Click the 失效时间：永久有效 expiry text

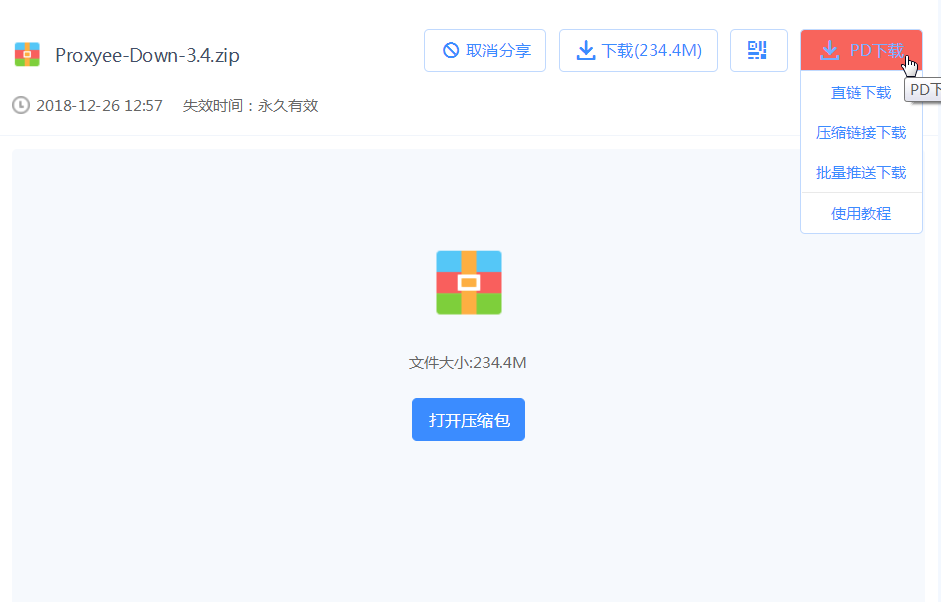[250, 105]
